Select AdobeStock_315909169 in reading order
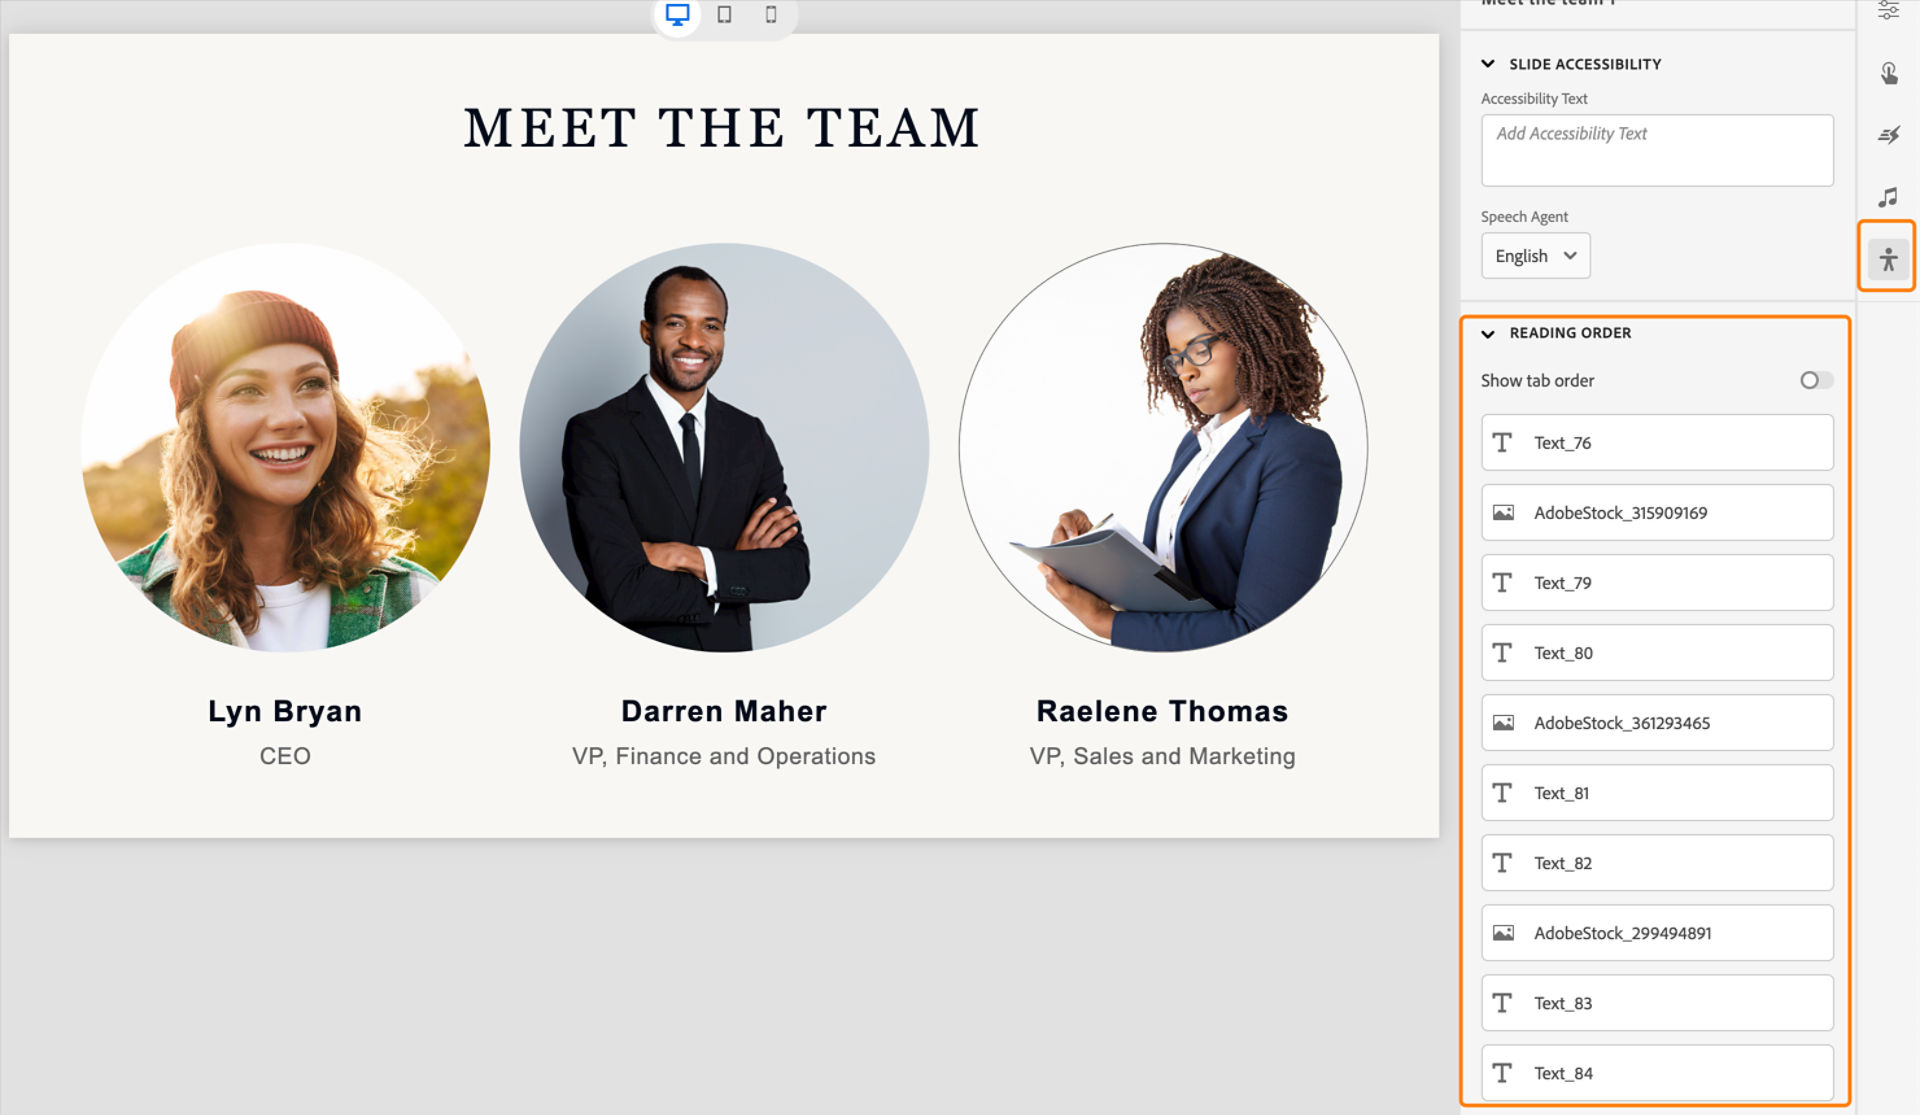 click(x=1657, y=512)
